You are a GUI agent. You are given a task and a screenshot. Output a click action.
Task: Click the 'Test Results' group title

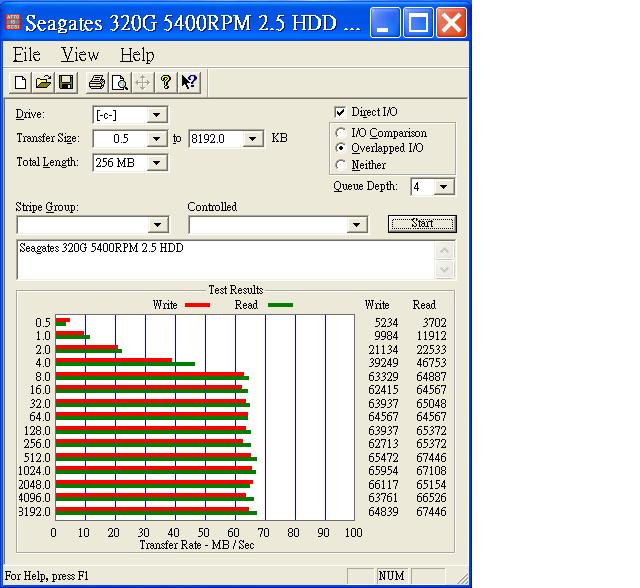(236, 290)
